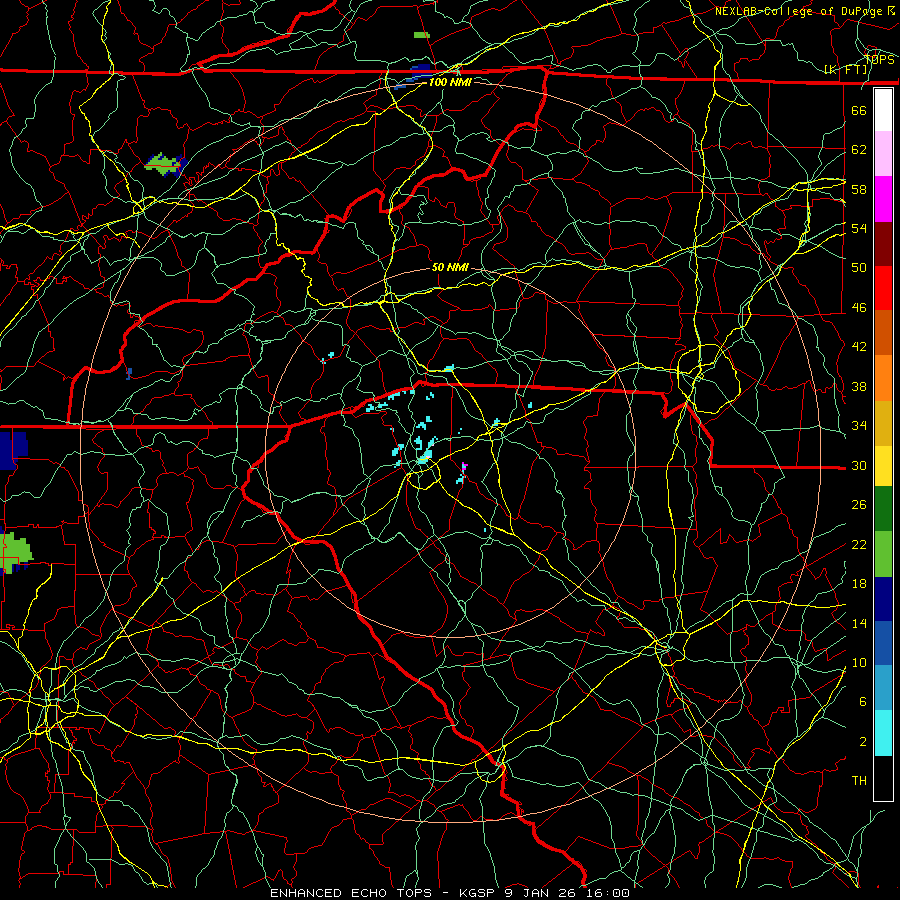The height and width of the screenshot is (900, 900).
Task: Click the '[K FT]' units label
Action: click(x=845, y=70)
